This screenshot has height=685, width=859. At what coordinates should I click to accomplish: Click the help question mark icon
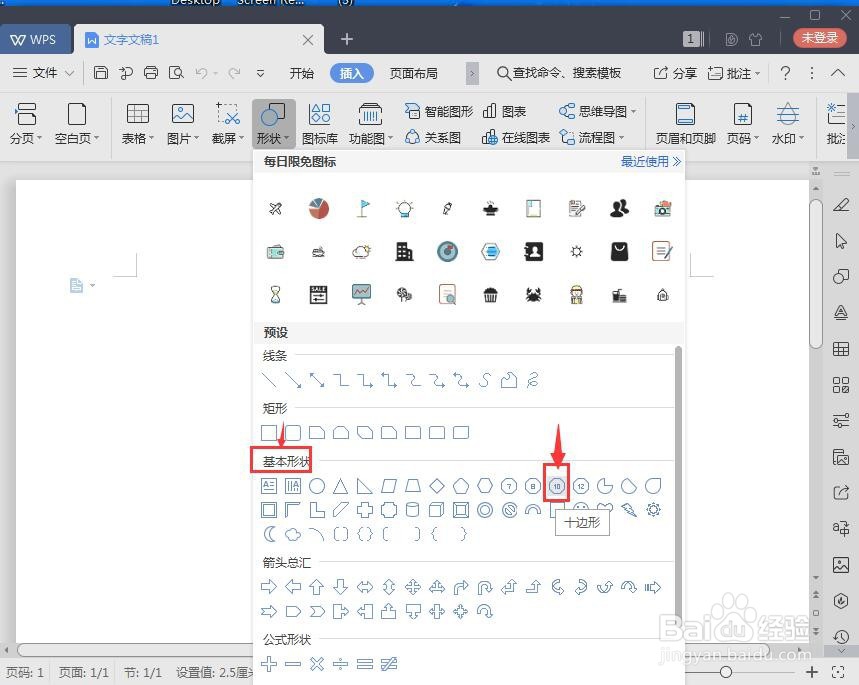[x=785, y=72]
